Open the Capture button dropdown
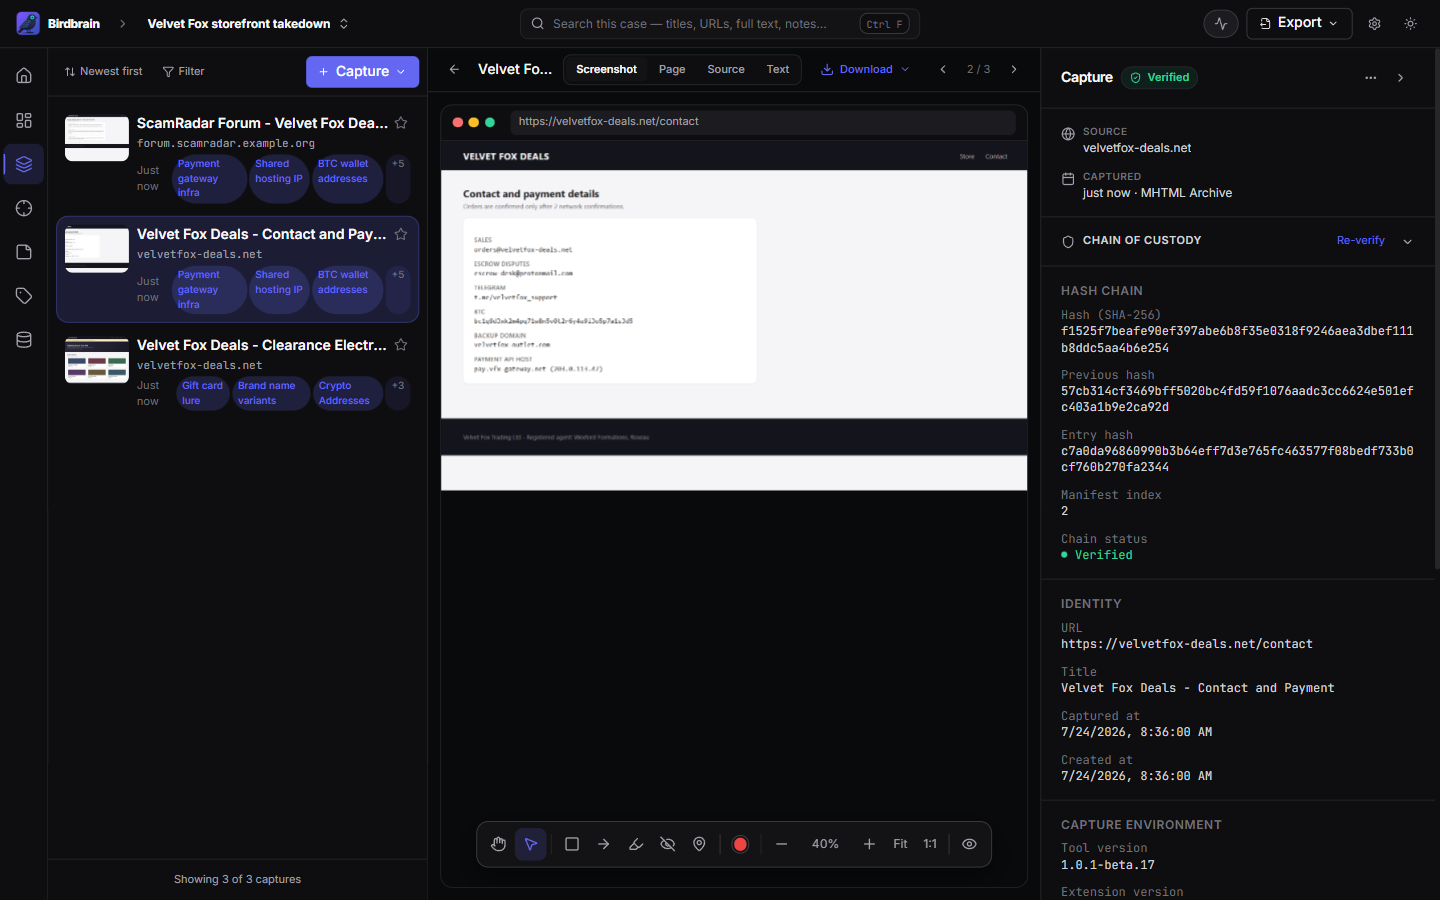1440x900 pixels. click(362, 71)
